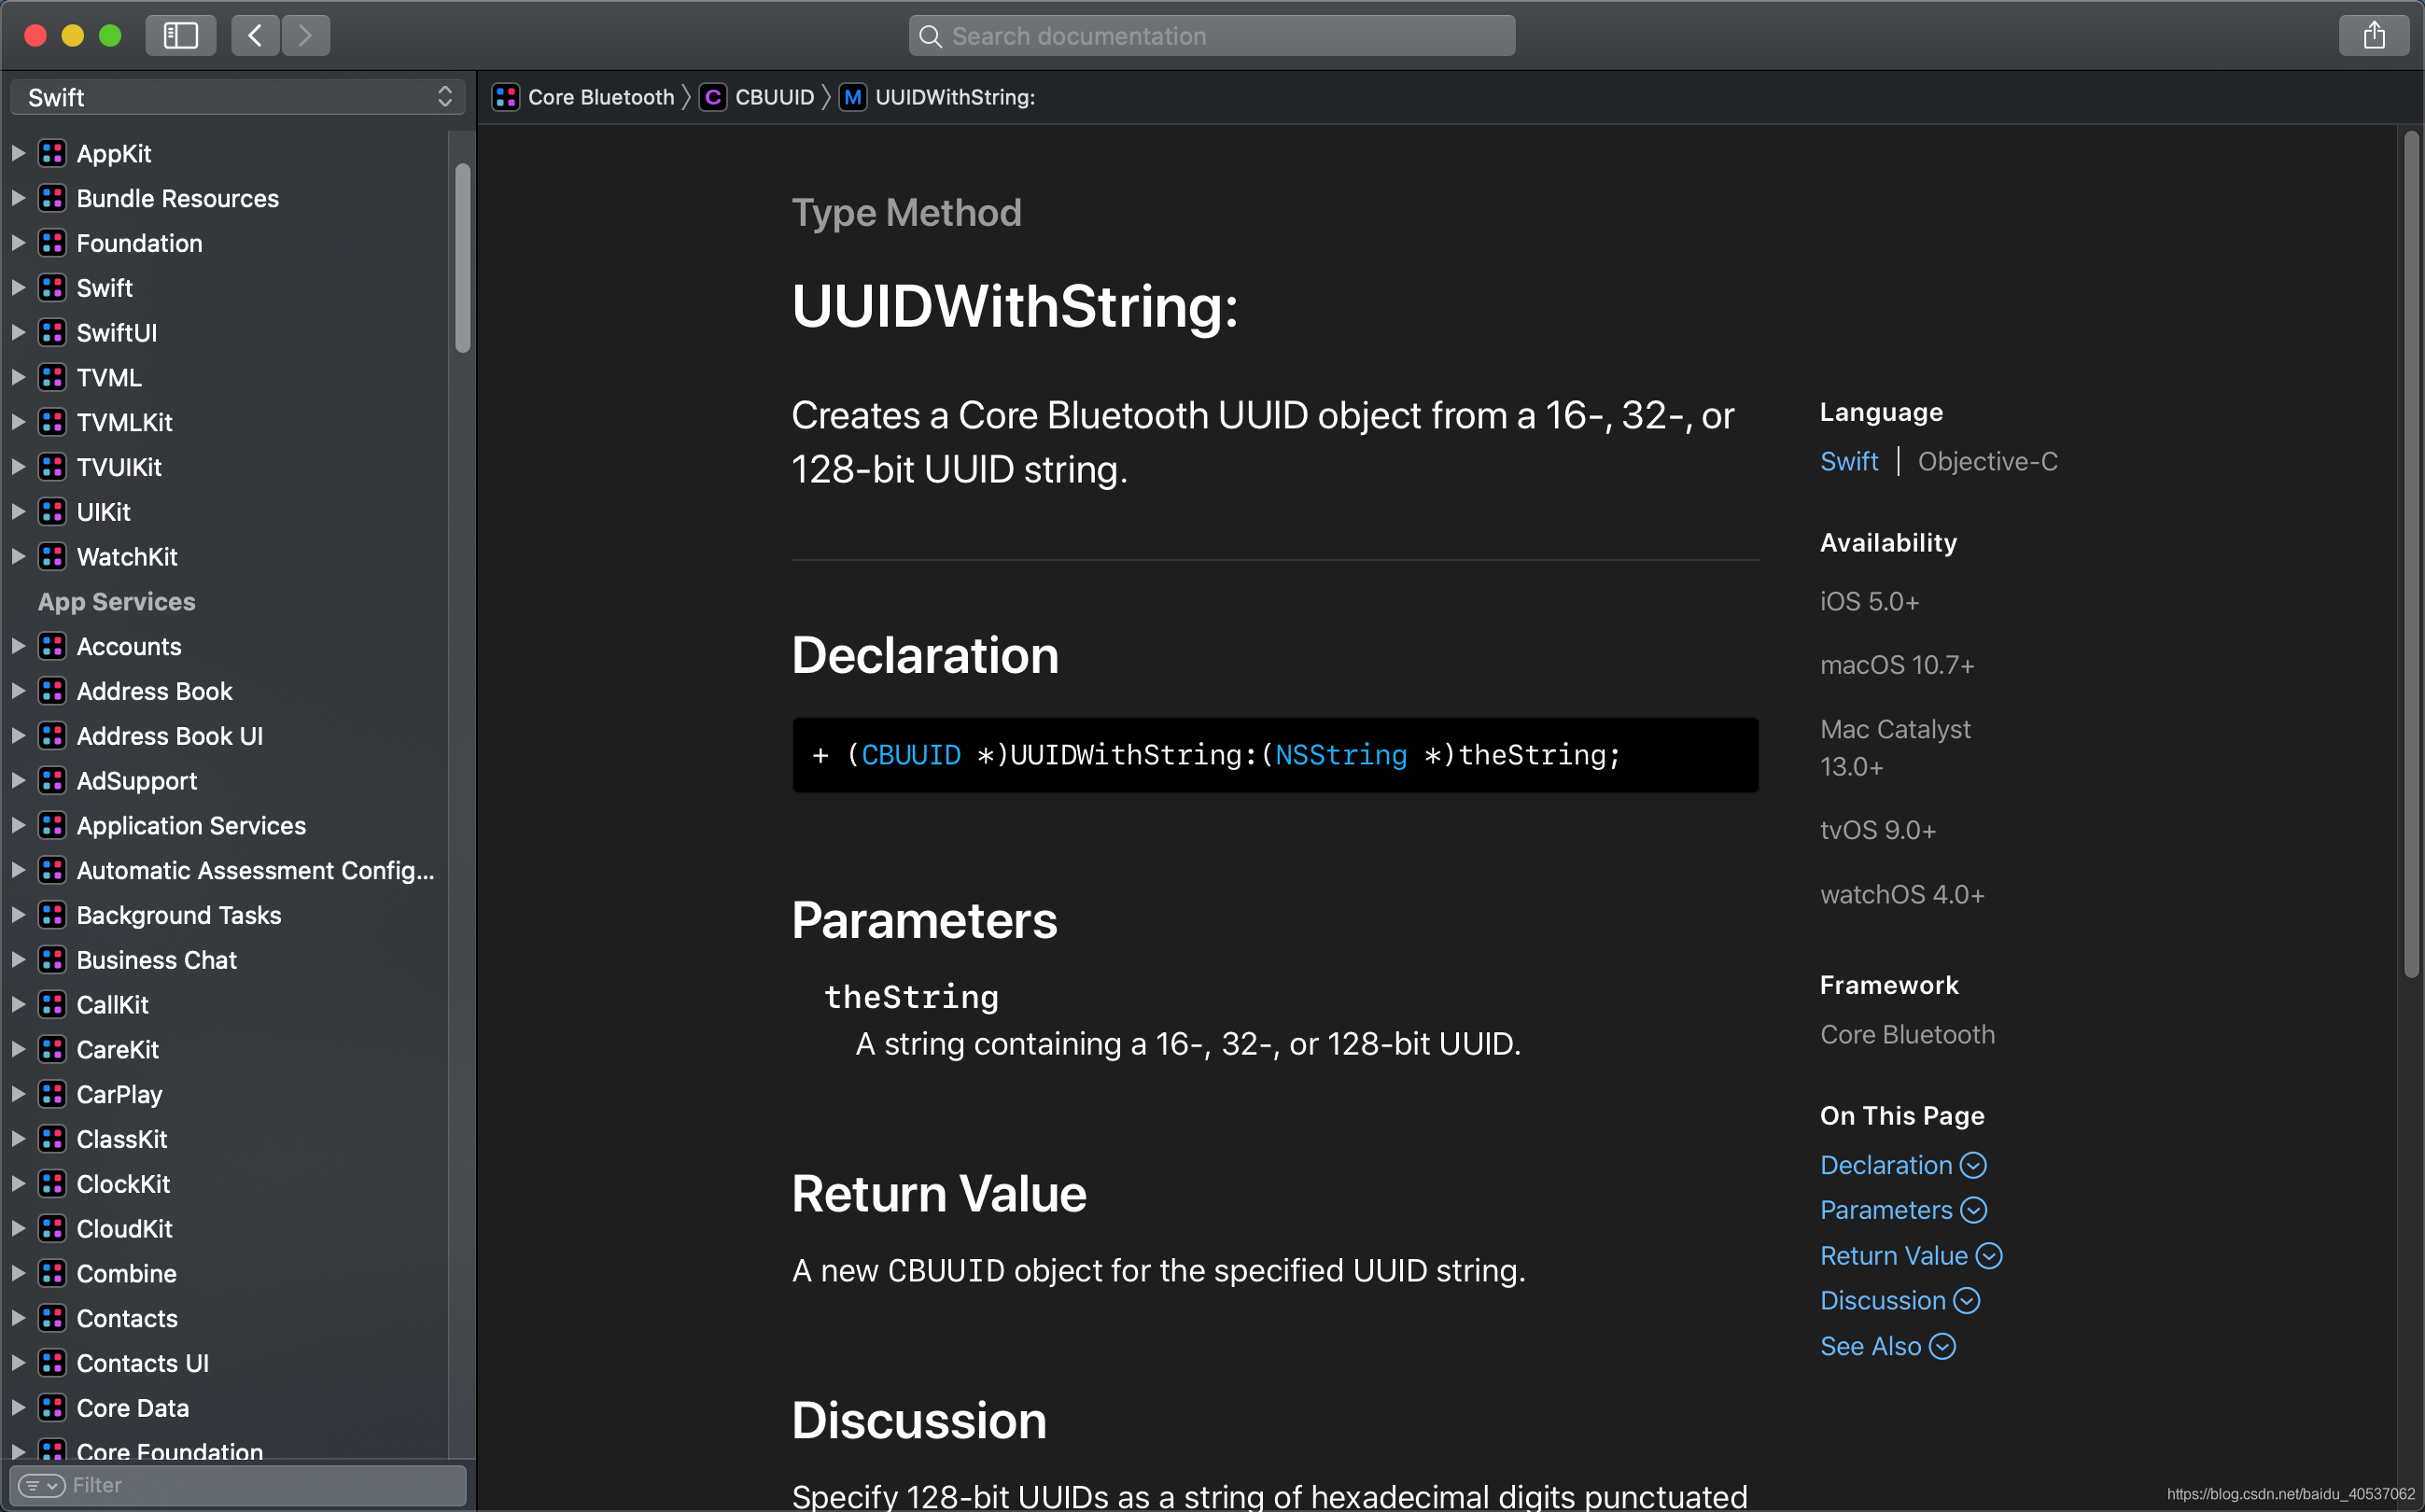Screen dimensions: 2425x1512
Task: Click the SwiftUI framework icon
Action: [x=52, y=332]
